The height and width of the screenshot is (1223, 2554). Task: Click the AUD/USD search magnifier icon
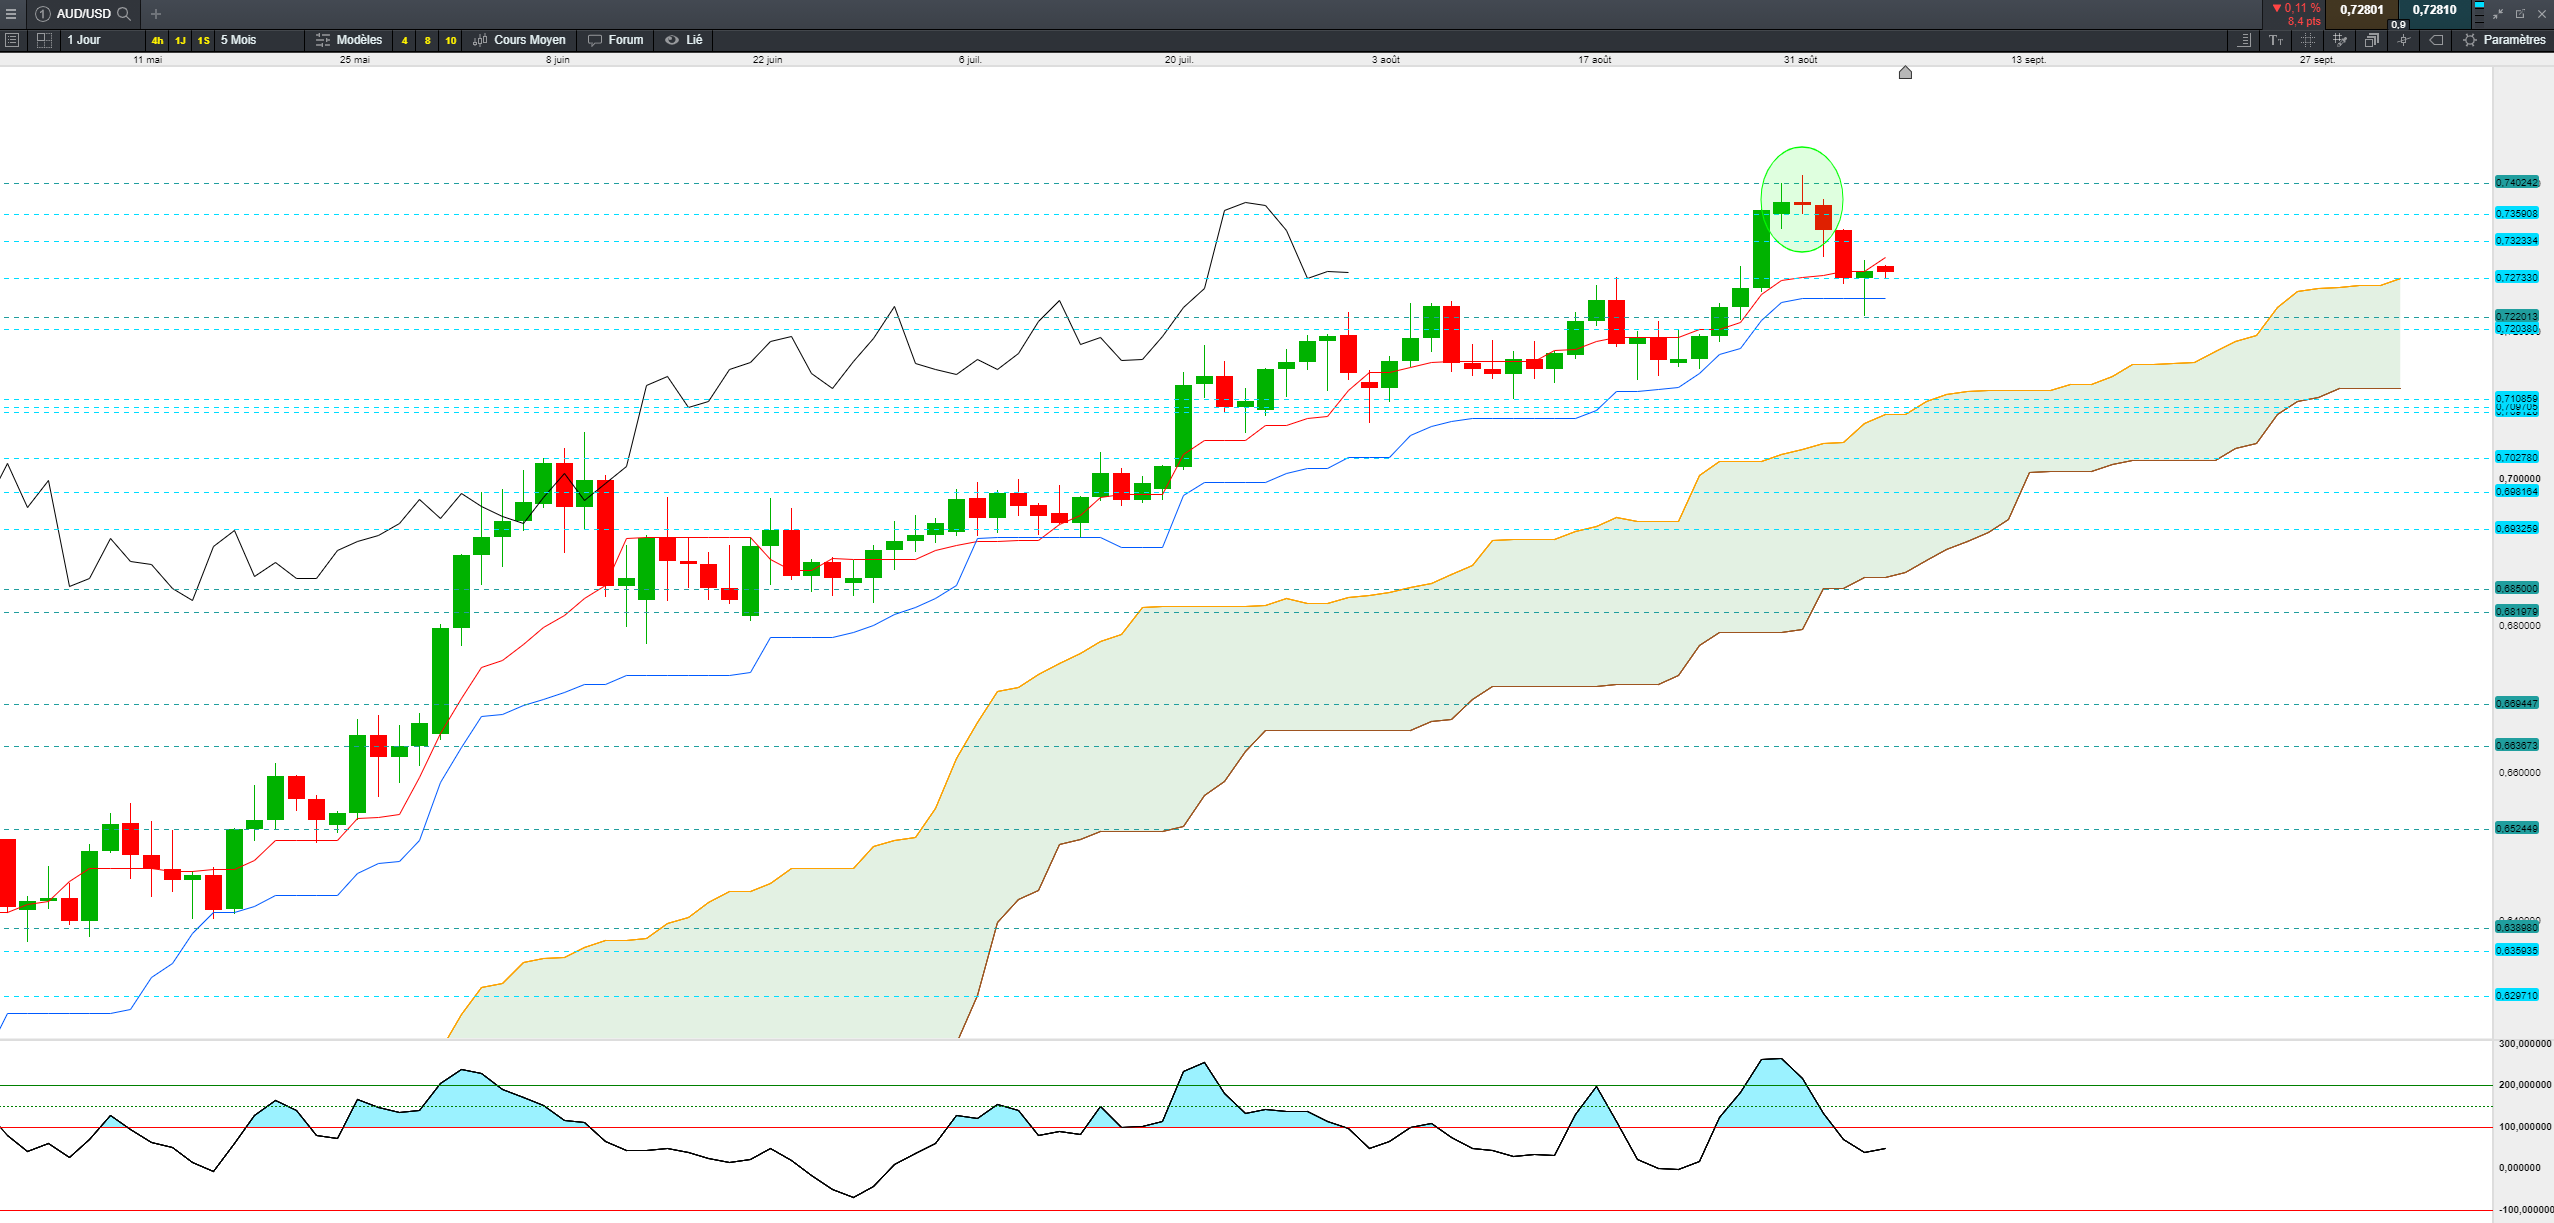pos(124,14)
